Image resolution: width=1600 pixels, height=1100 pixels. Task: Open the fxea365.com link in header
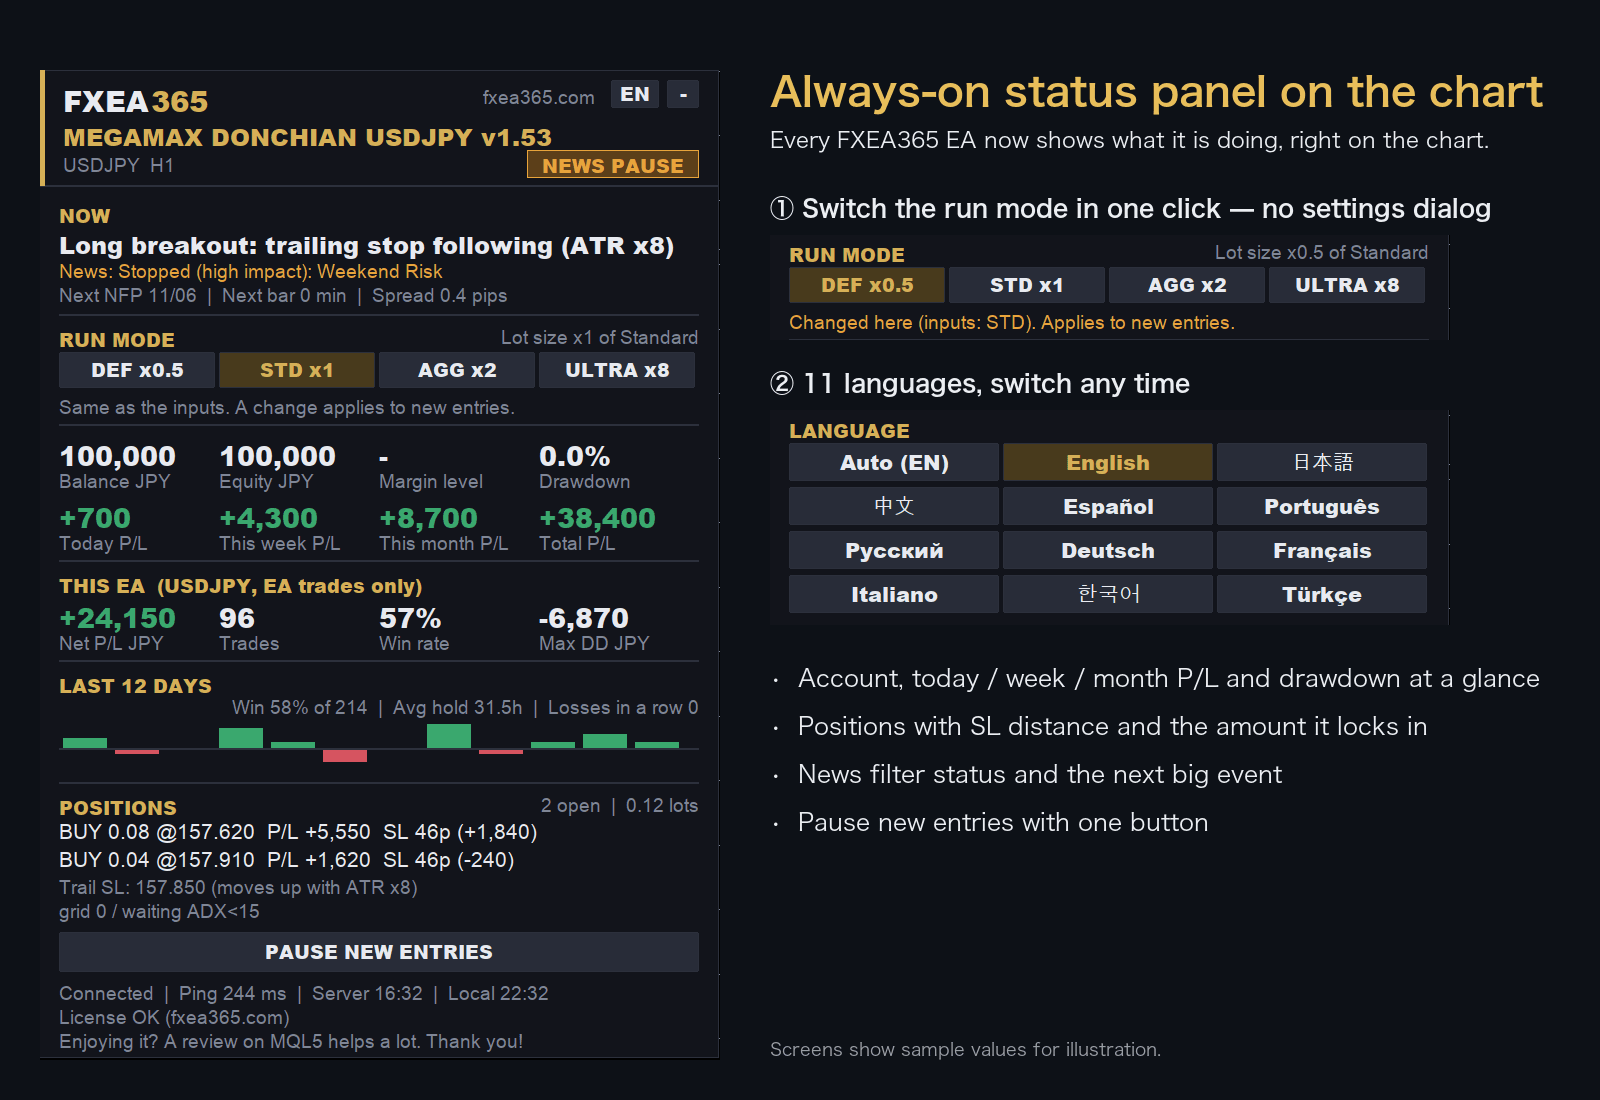pos(538,97)
